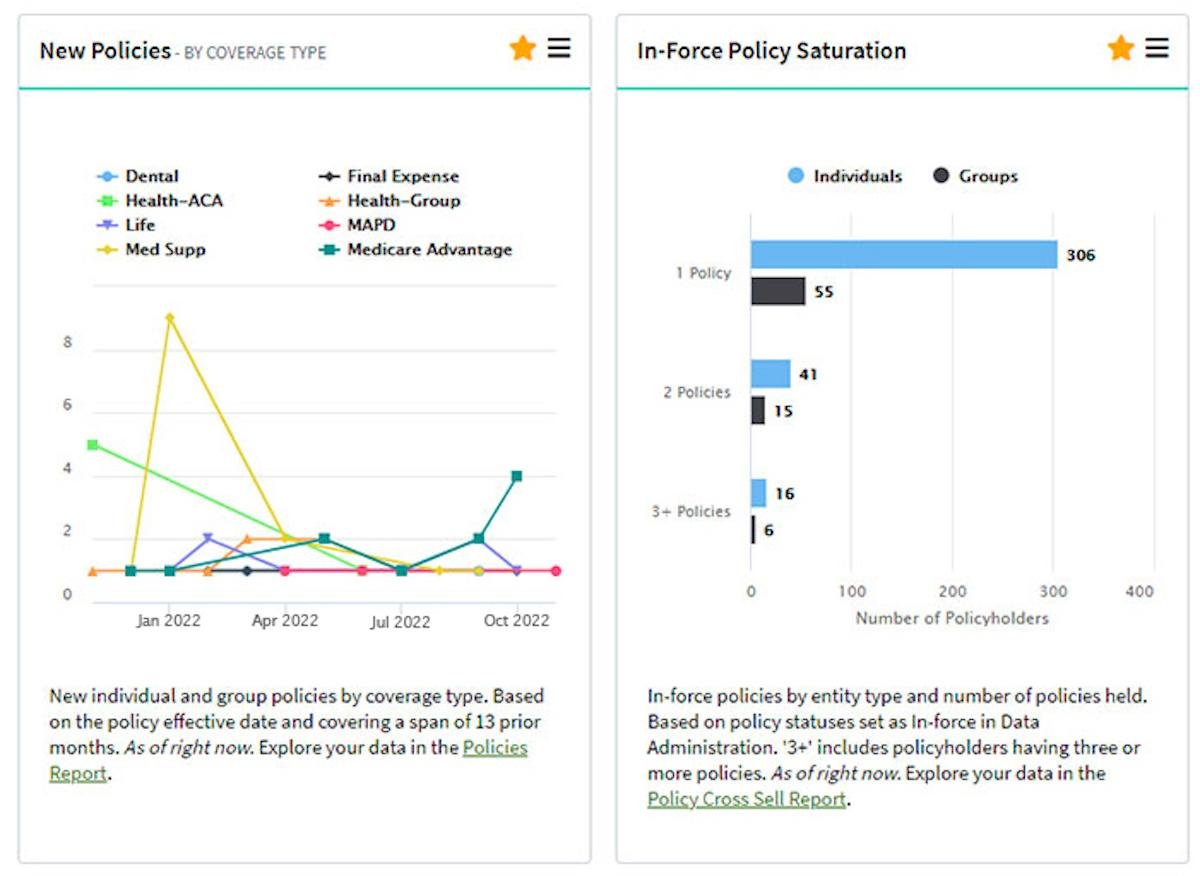This screenshot has height=876, width=1200.
Task: Toggle the Life series legend item
Action: [140, 225]
